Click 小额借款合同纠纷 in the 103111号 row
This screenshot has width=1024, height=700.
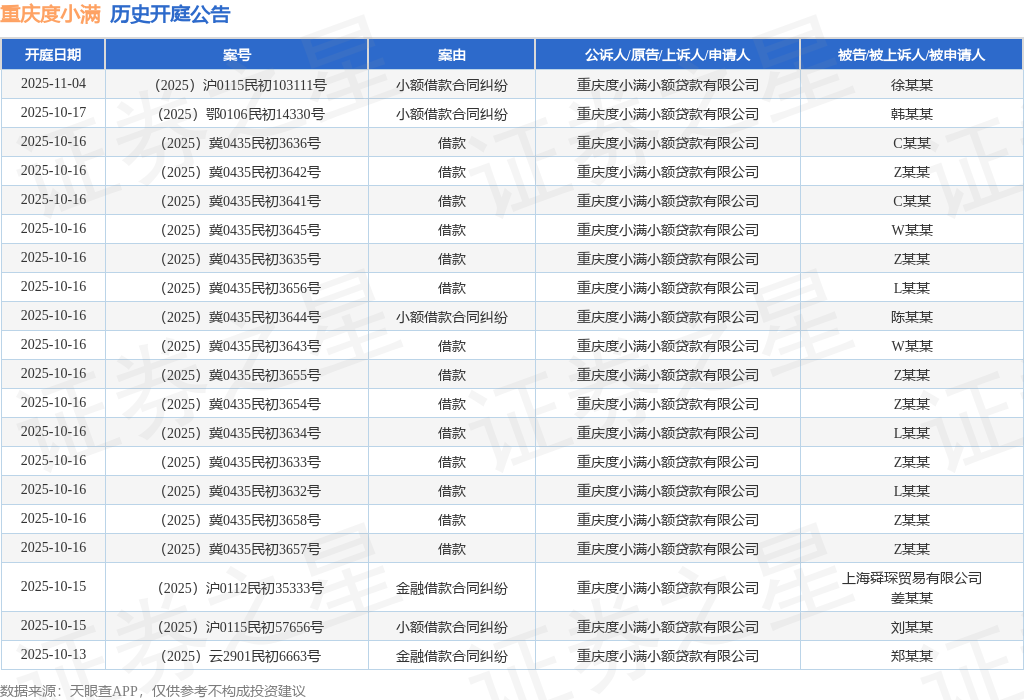coord(451,85)
